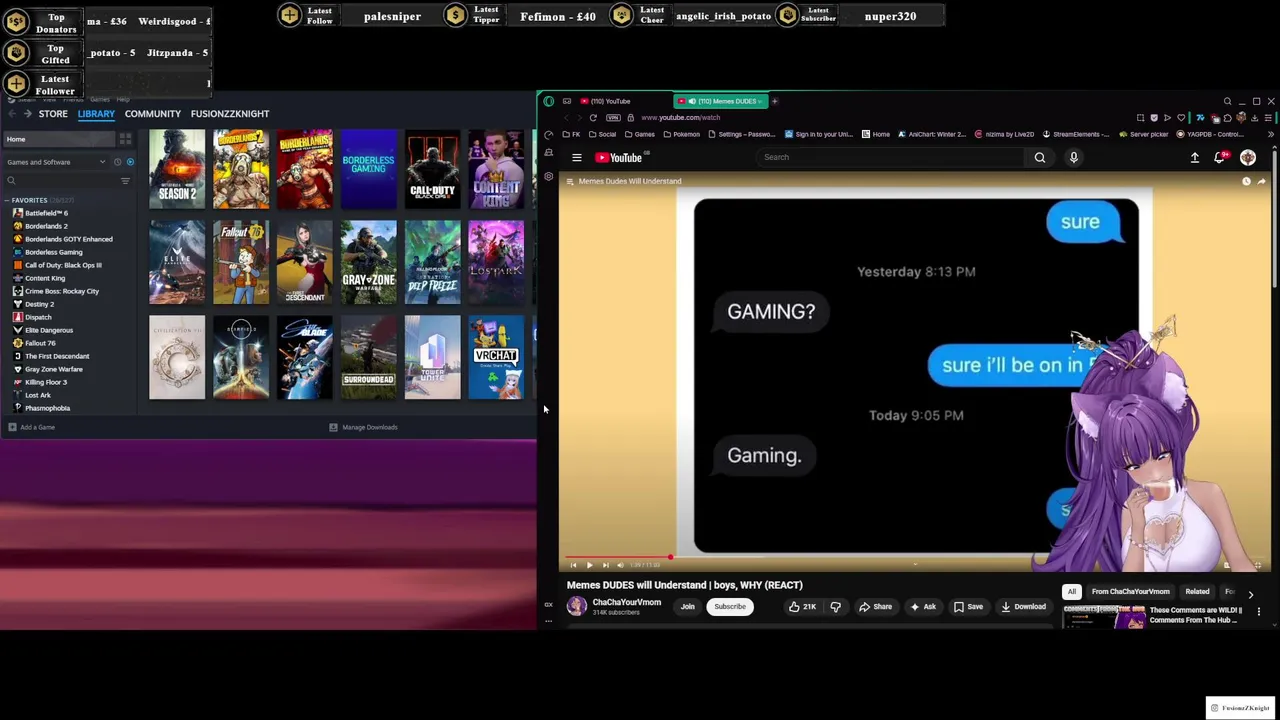
Task: Open Games and Software dropdown
Action: click(x=56, y=162)
